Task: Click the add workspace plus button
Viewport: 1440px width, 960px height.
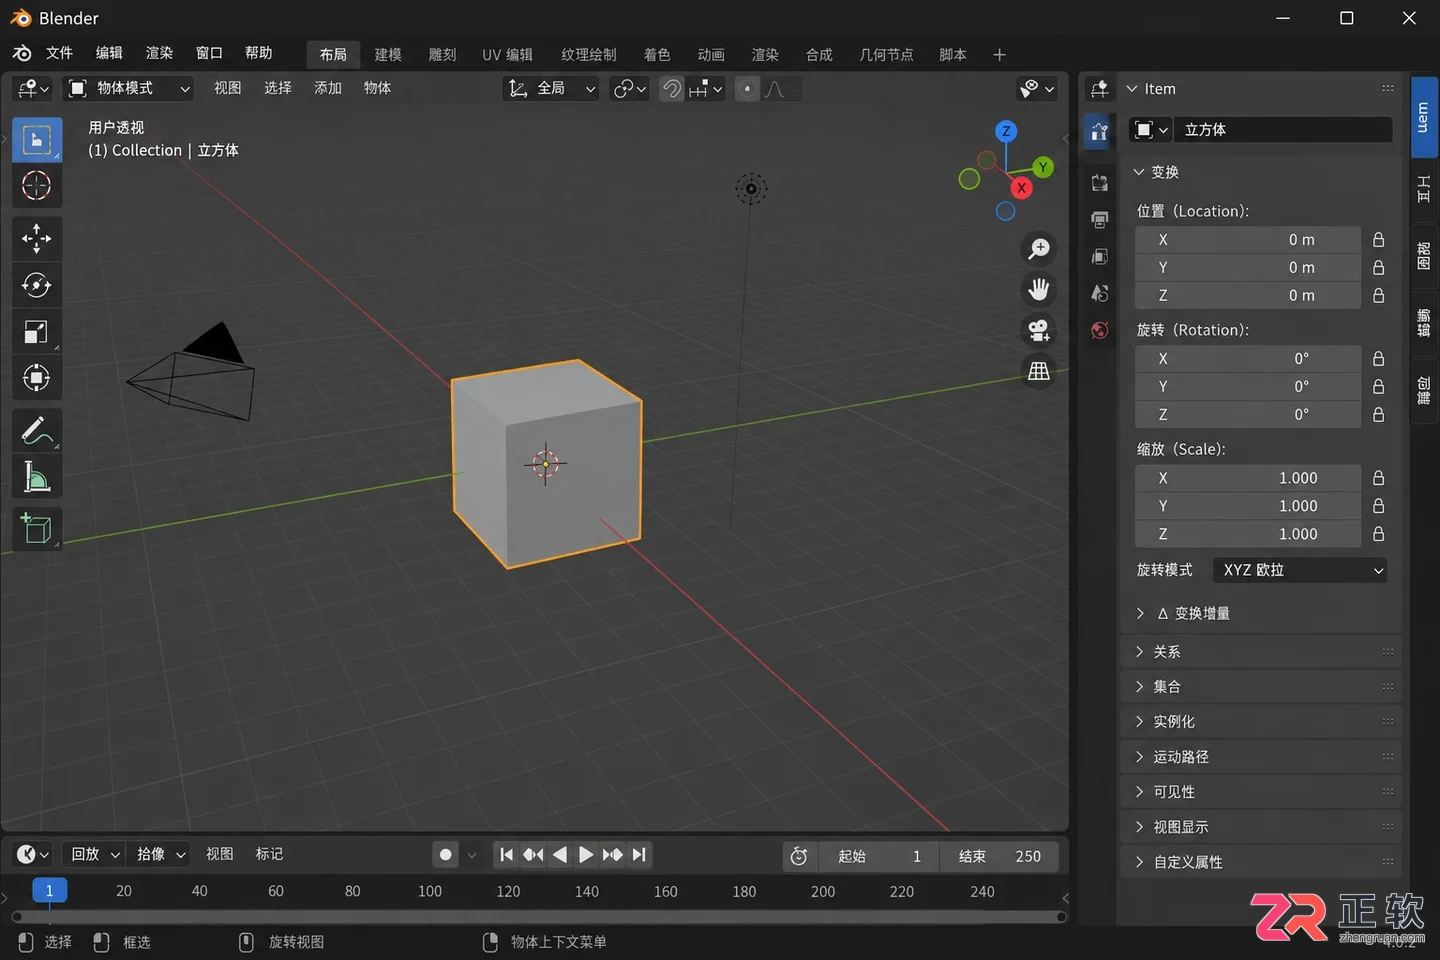Action: point(999,55)
